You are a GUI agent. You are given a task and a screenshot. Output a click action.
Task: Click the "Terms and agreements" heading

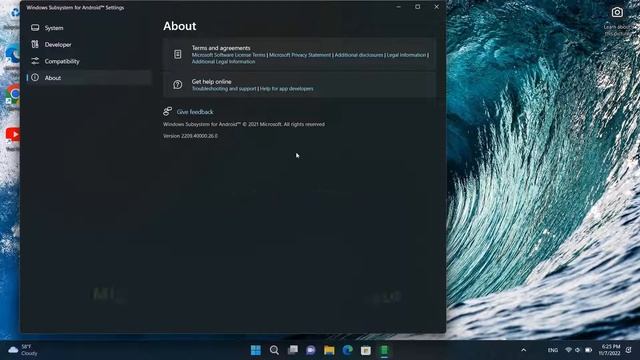221,48
